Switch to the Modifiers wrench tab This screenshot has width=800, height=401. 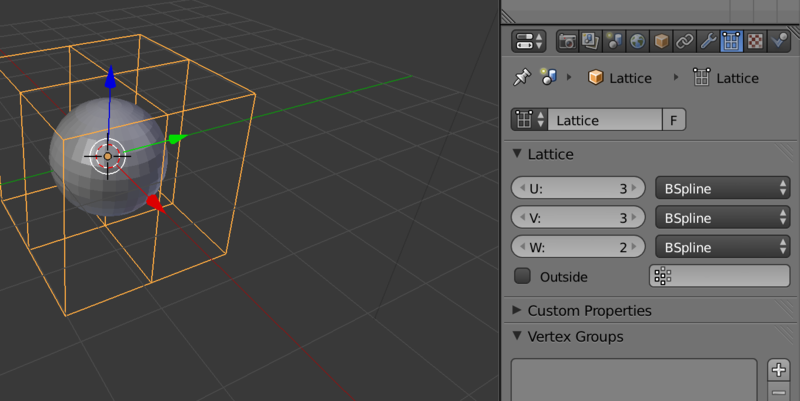708,41
